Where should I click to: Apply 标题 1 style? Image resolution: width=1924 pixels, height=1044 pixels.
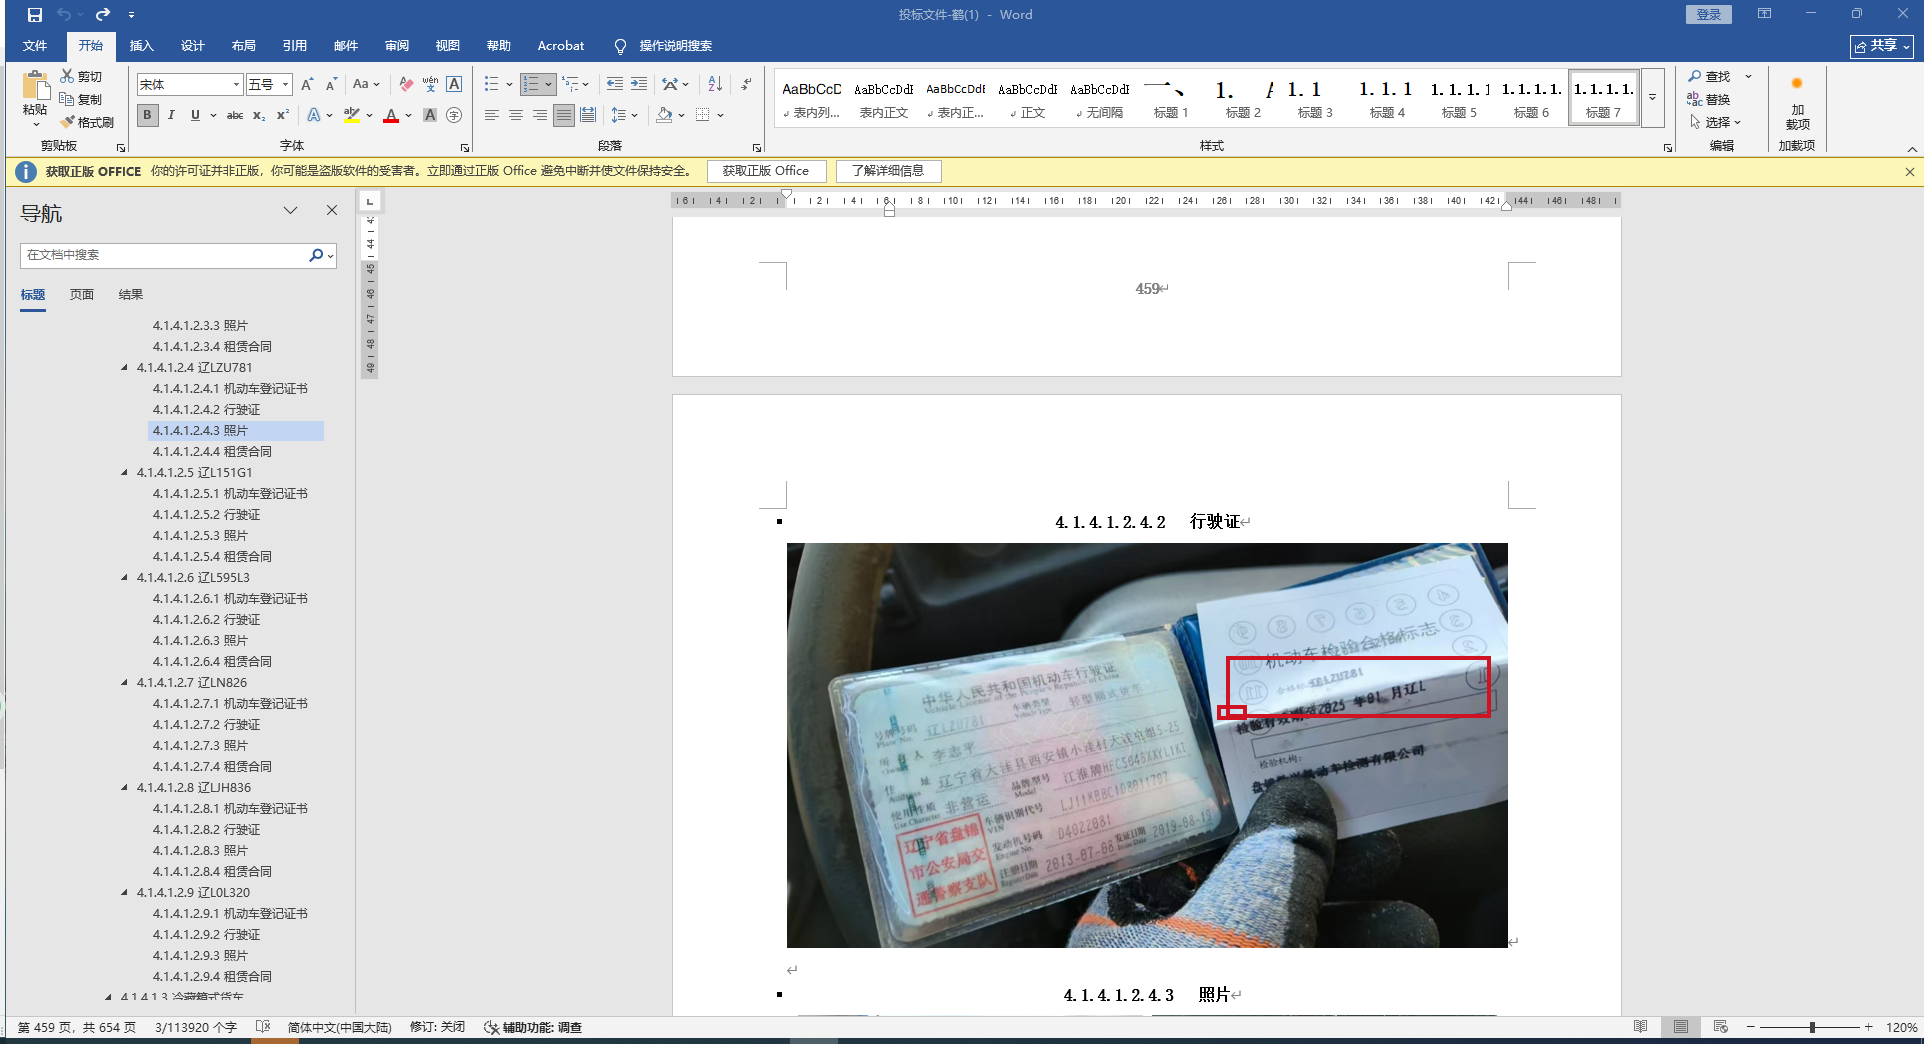click(x=1171, y=98)
